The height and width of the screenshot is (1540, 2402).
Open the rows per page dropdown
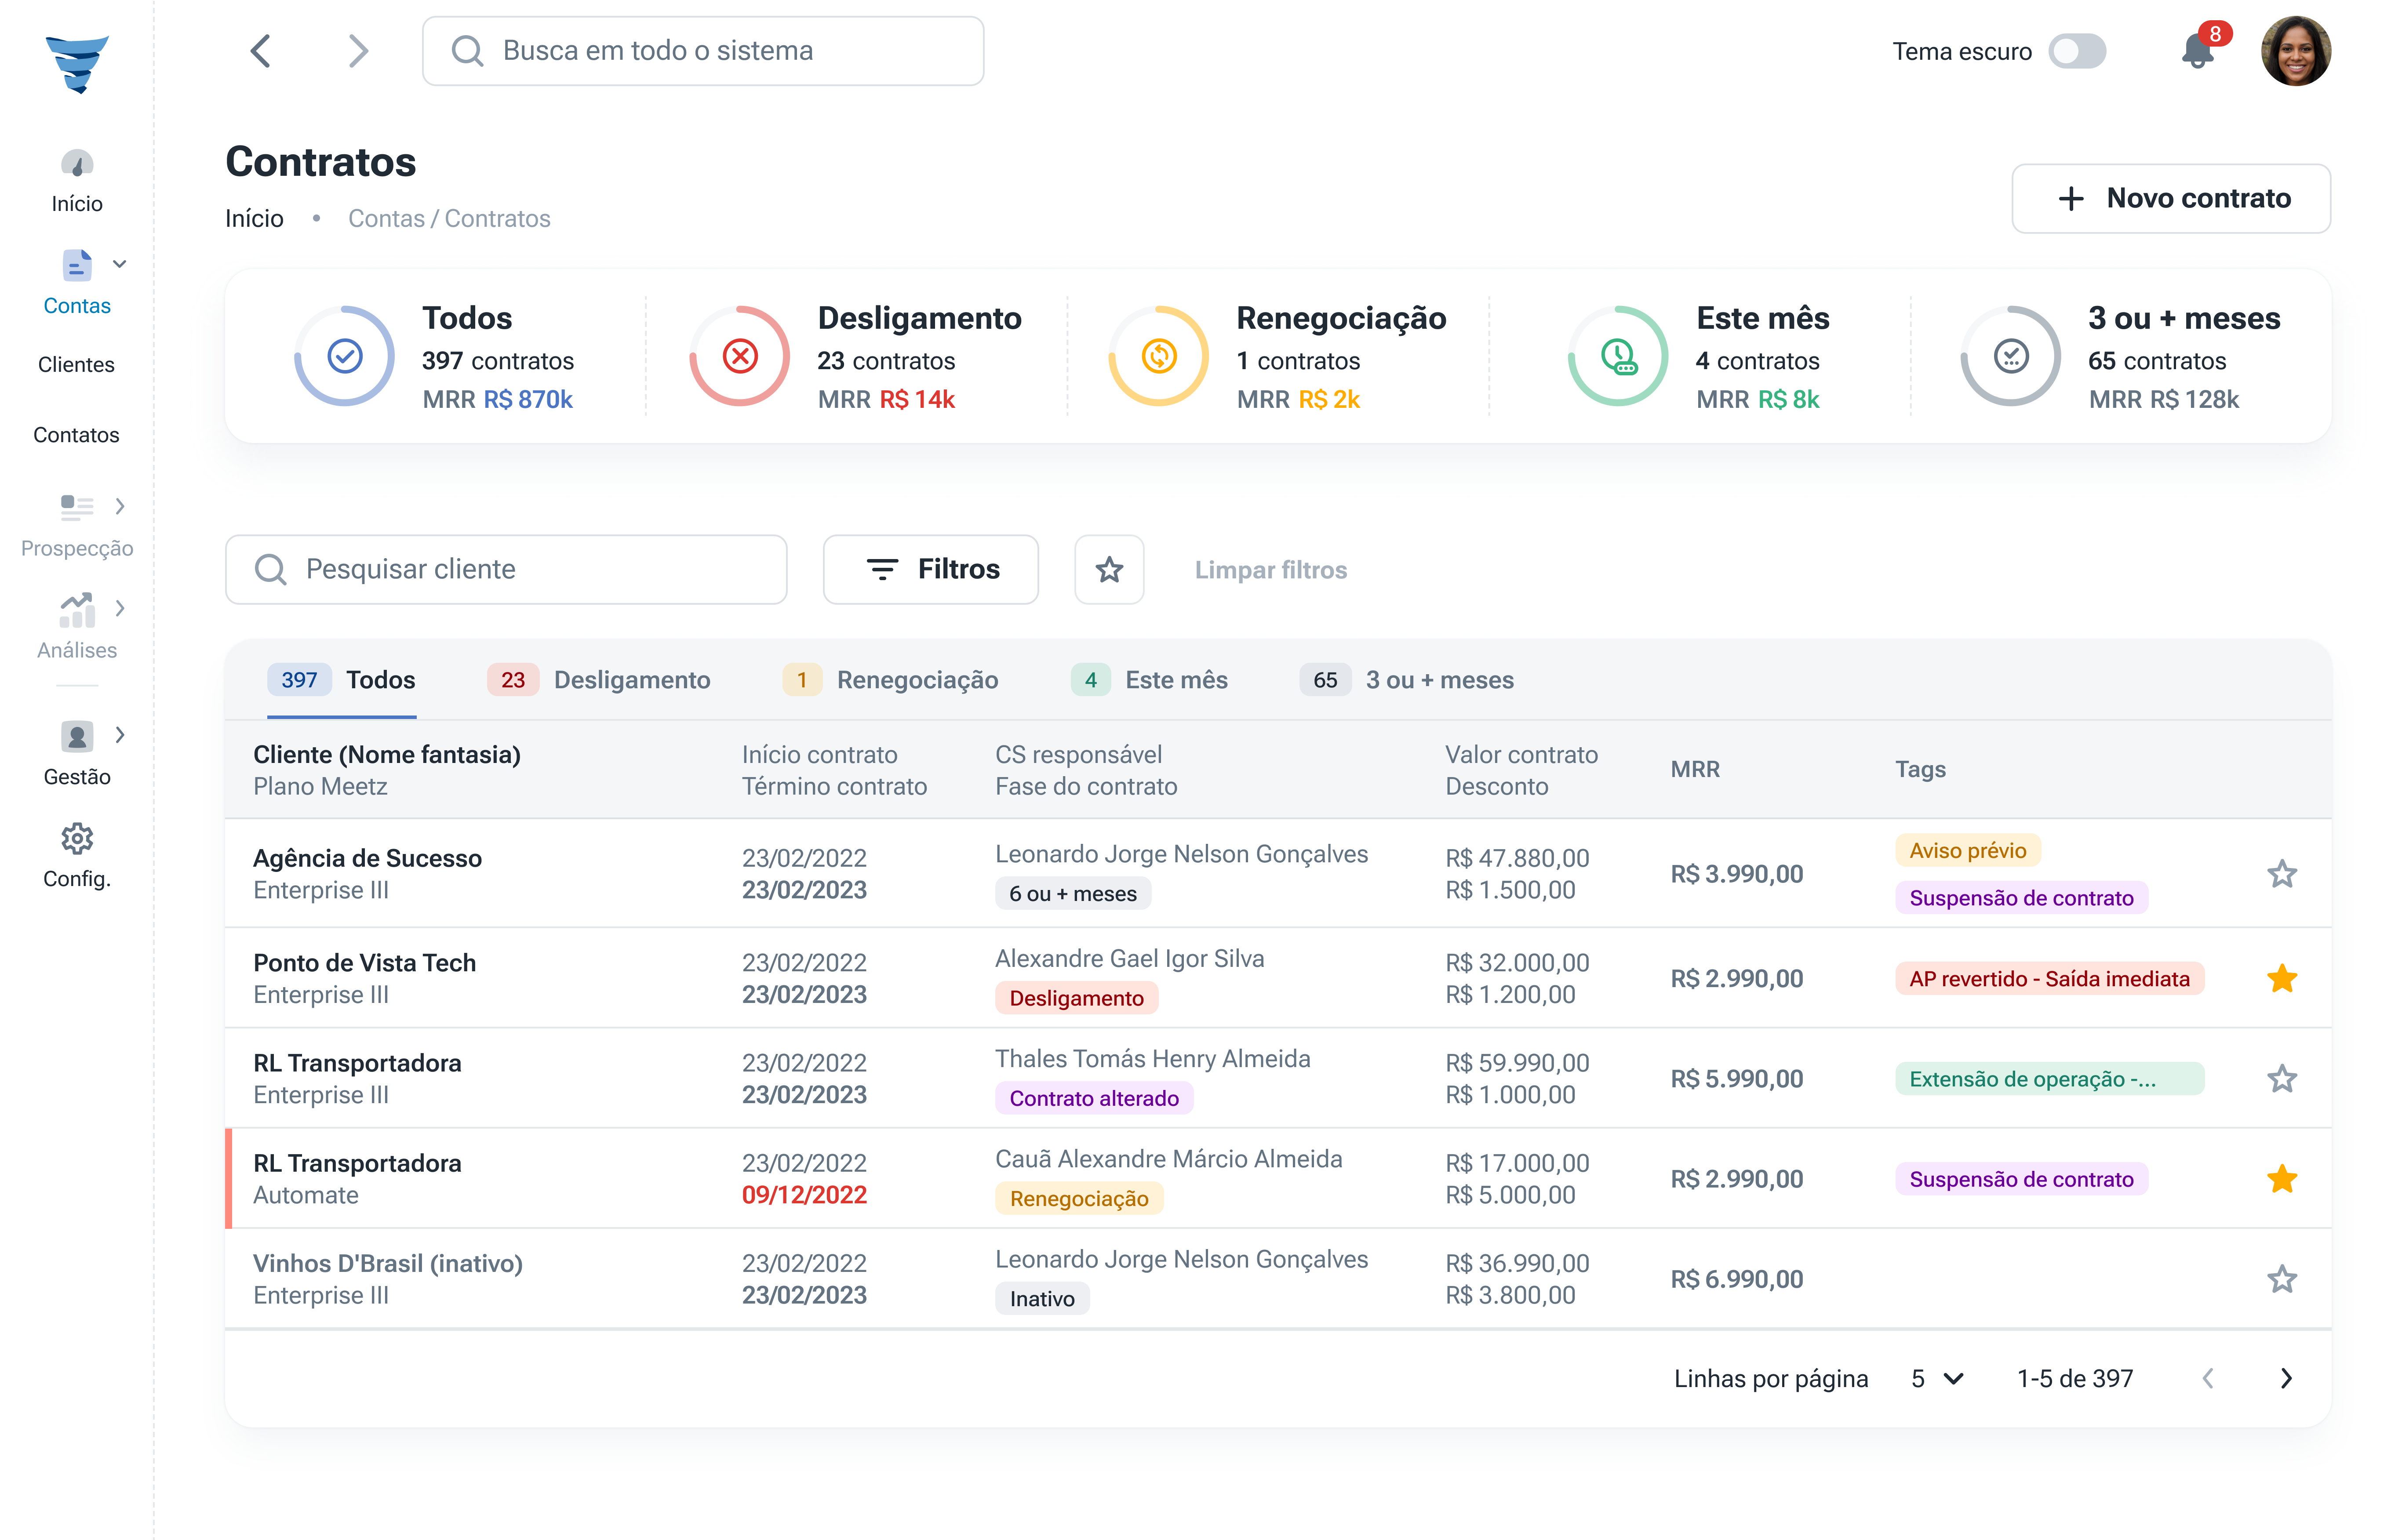[1936, 1379]
